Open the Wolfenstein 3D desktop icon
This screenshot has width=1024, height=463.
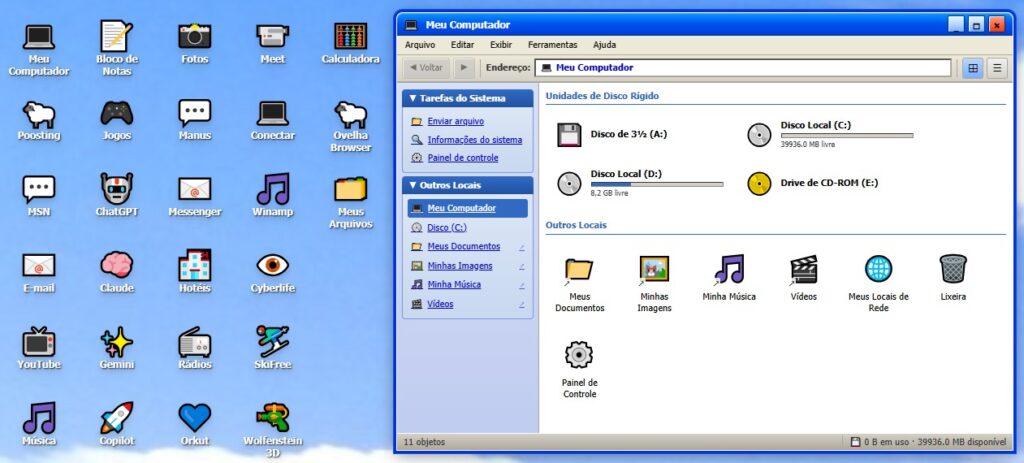(x=272, y=418)
